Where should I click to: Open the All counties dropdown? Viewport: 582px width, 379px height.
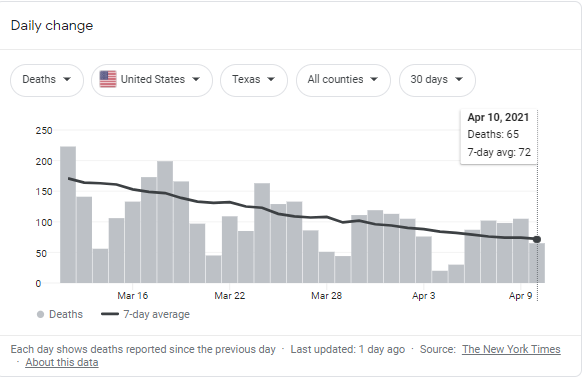coord(343,80)
